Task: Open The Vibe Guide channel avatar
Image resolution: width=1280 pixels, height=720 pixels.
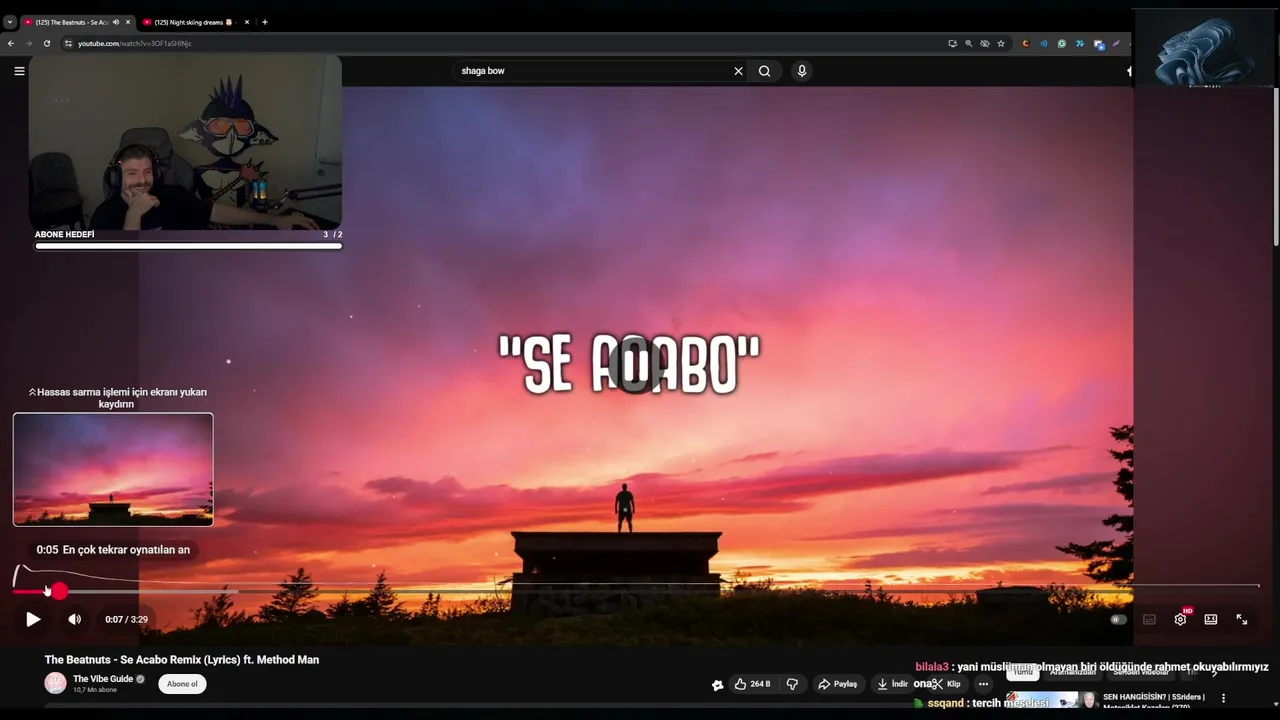Action: 55,683
